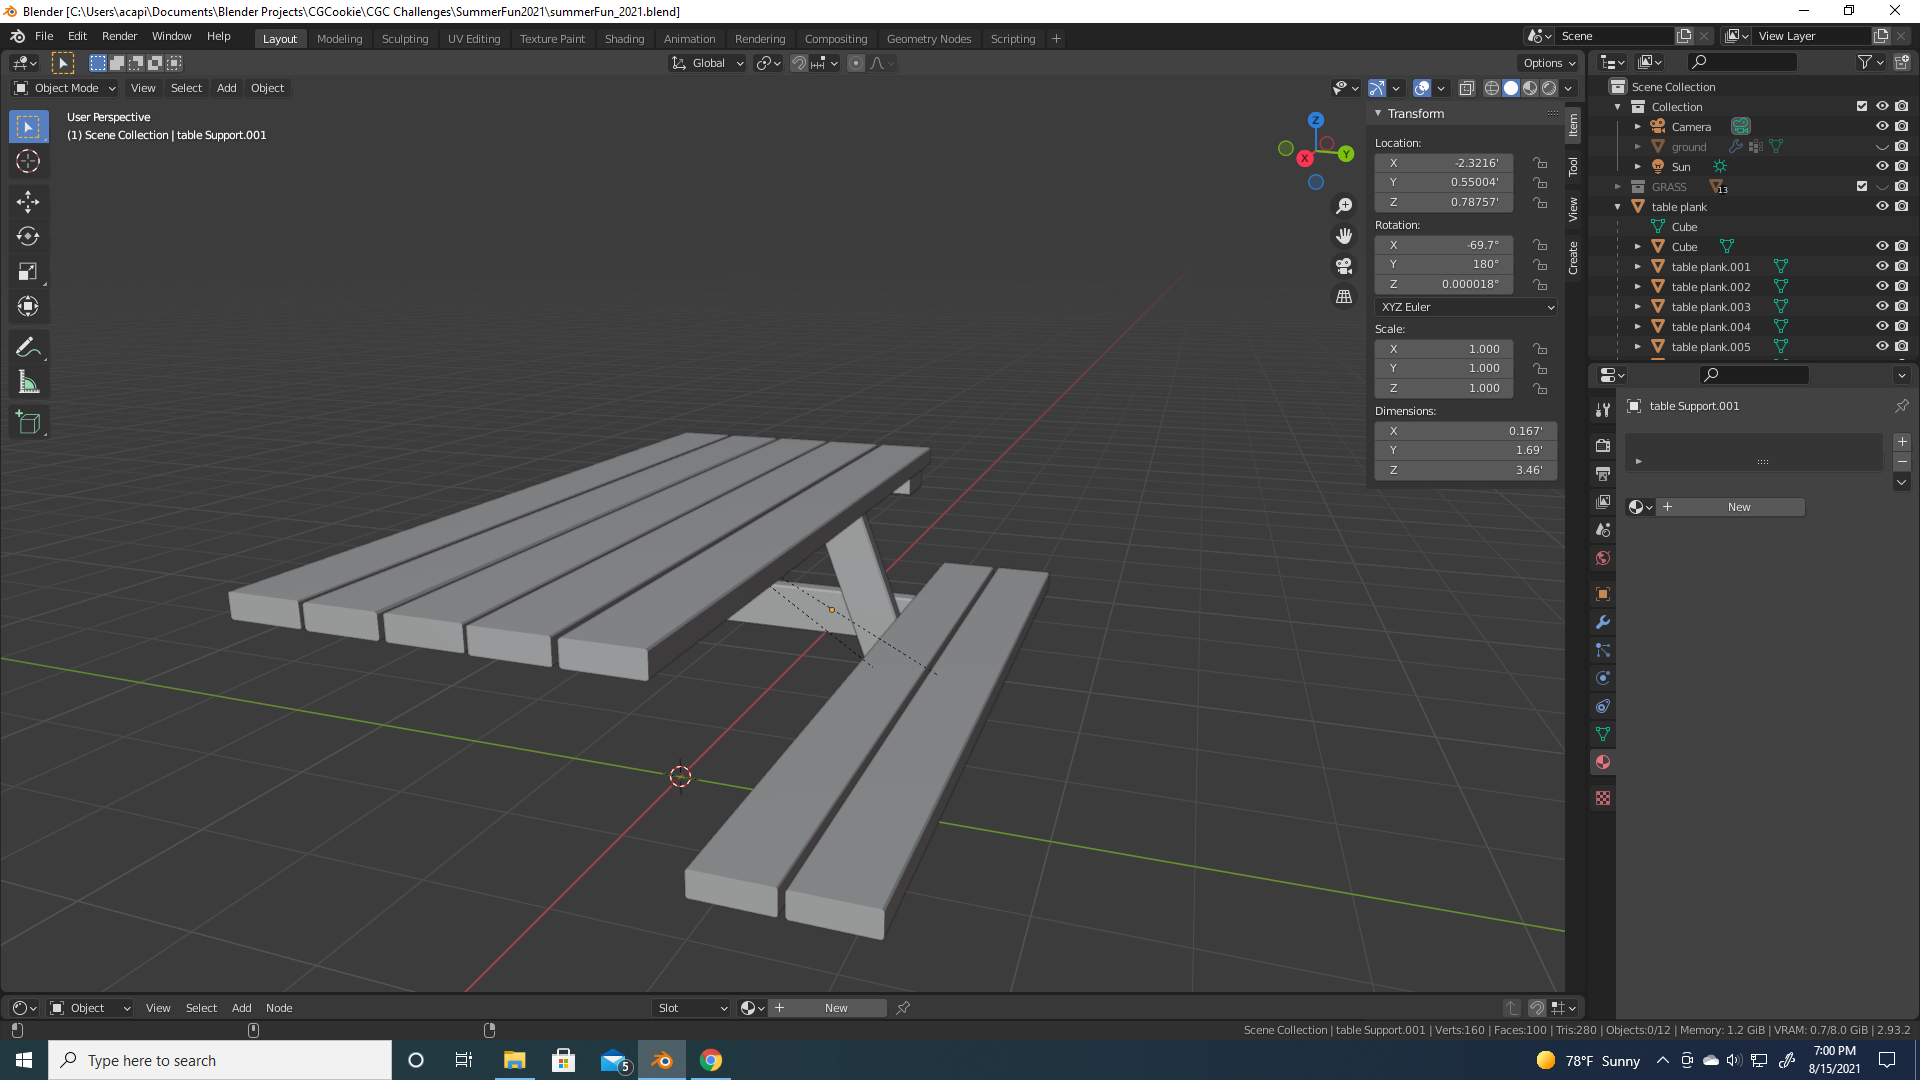The height and width of the screenshot is (1080, 1920).
Task: Open the Render menu
Action: 119,36
